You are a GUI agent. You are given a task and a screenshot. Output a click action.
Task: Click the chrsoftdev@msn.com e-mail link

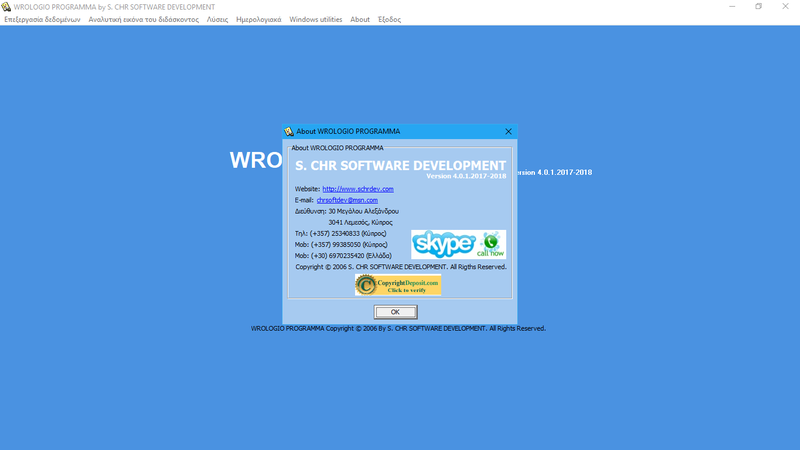pyautogui.click(x=347, y=200)
